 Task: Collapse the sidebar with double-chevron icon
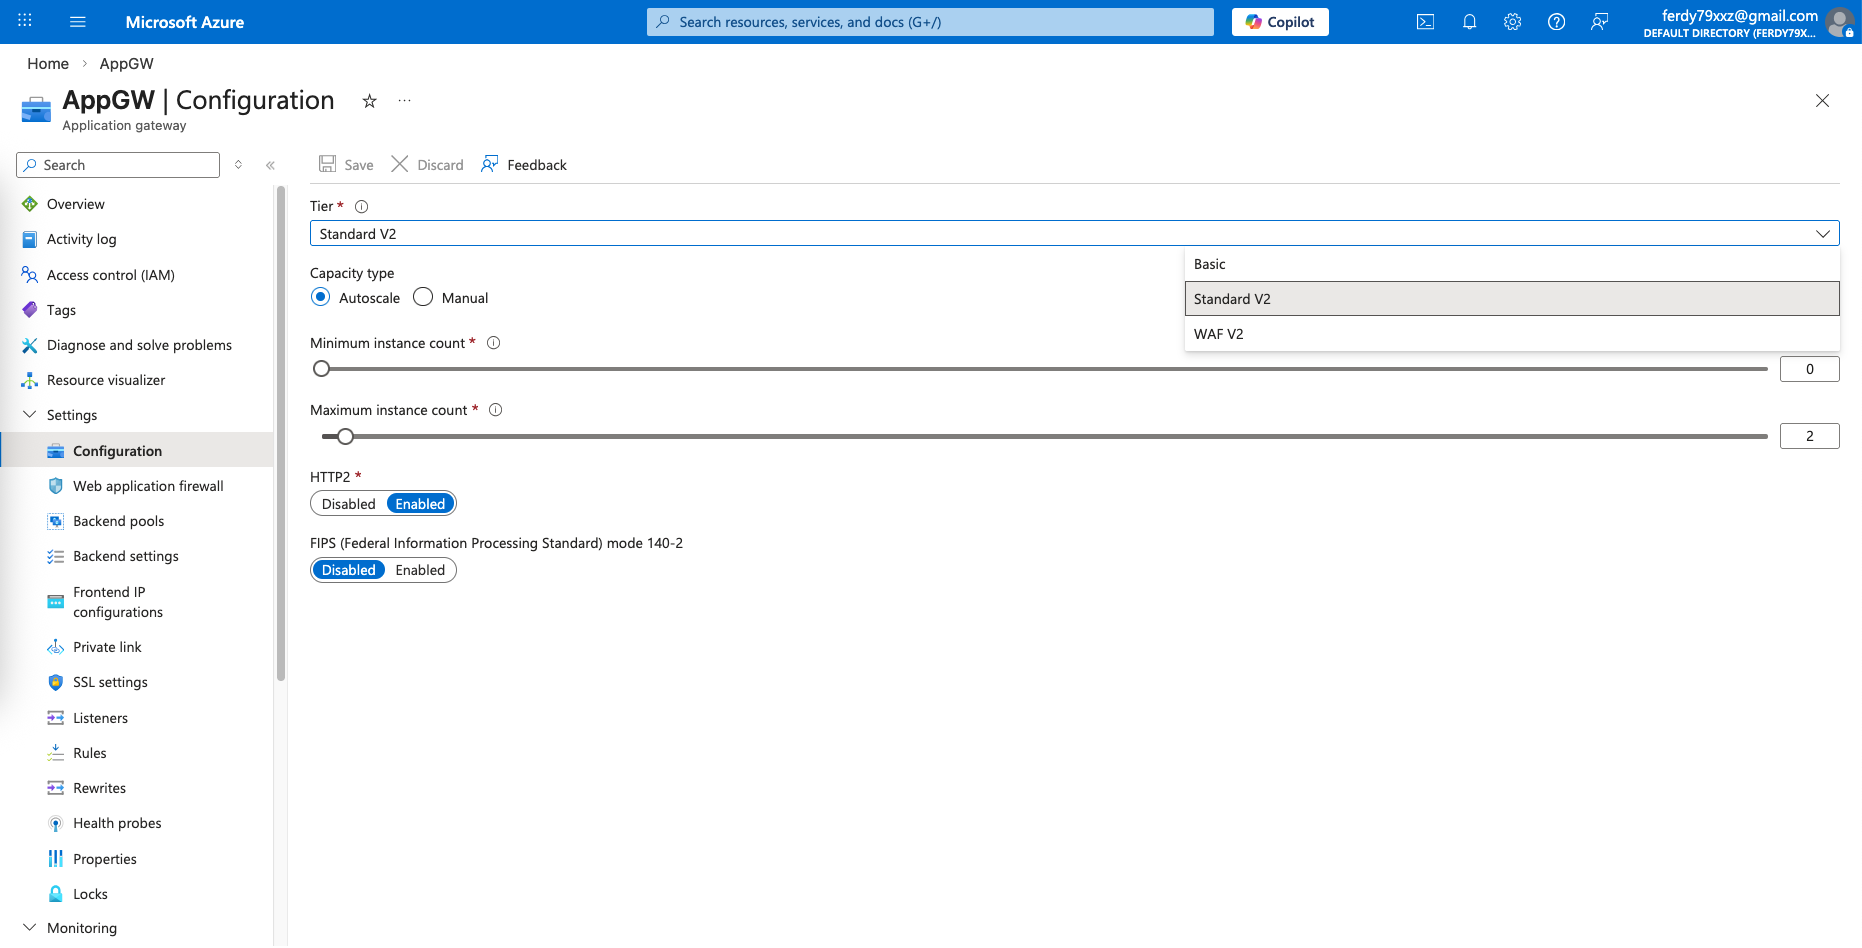[270, 166]
